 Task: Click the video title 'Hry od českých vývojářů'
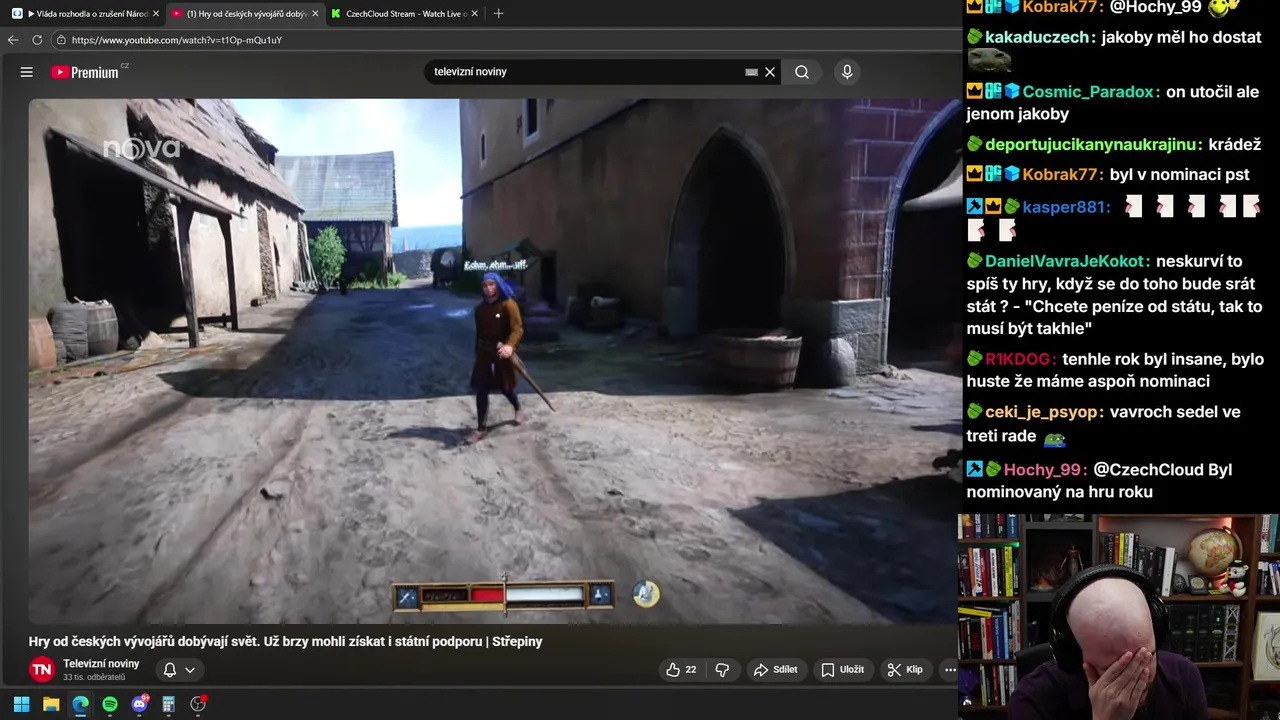tap(285, 642)
